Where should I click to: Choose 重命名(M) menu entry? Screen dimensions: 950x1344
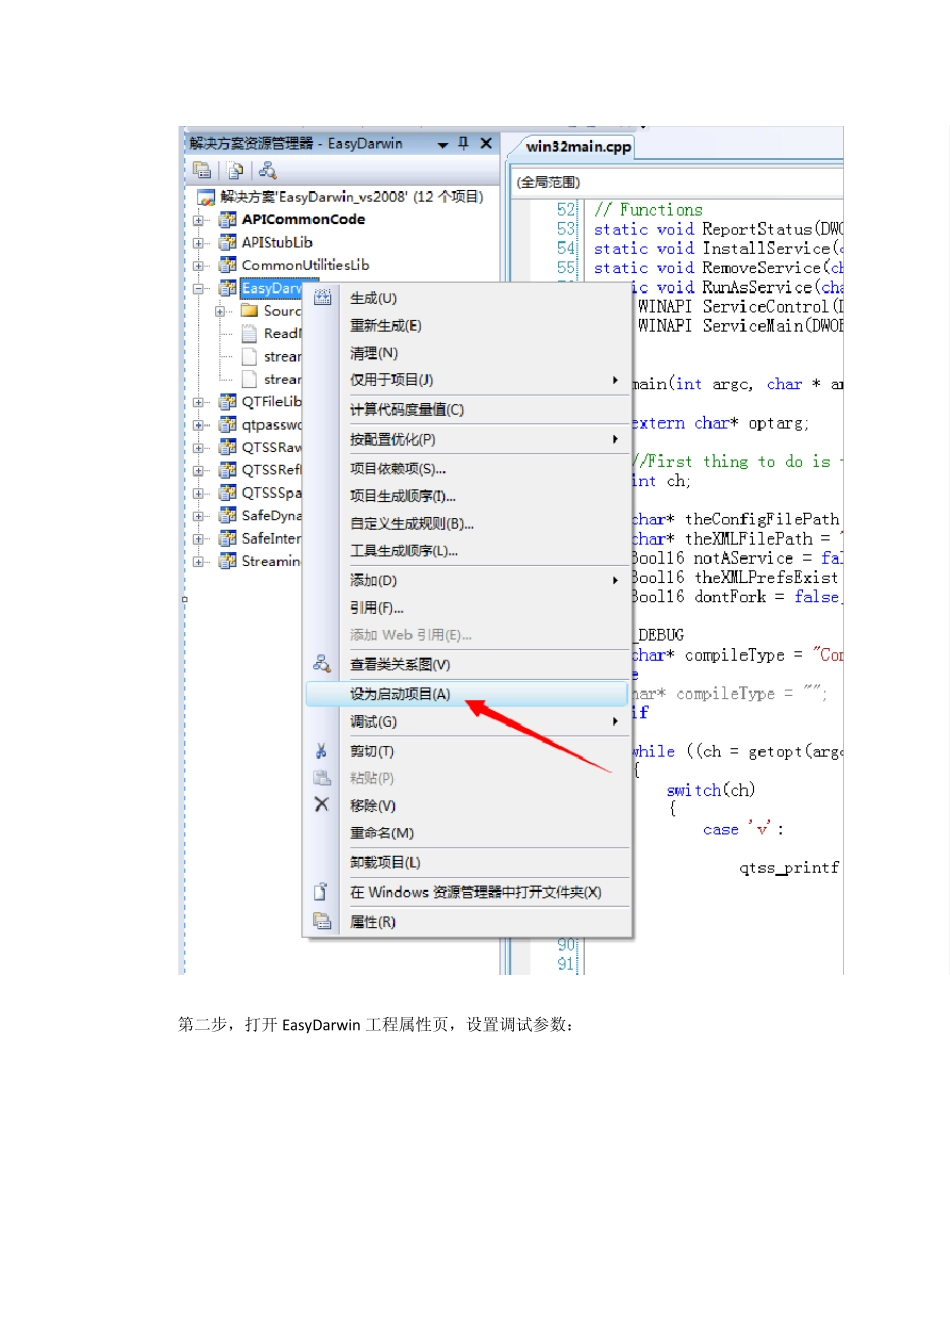[468, 833]
